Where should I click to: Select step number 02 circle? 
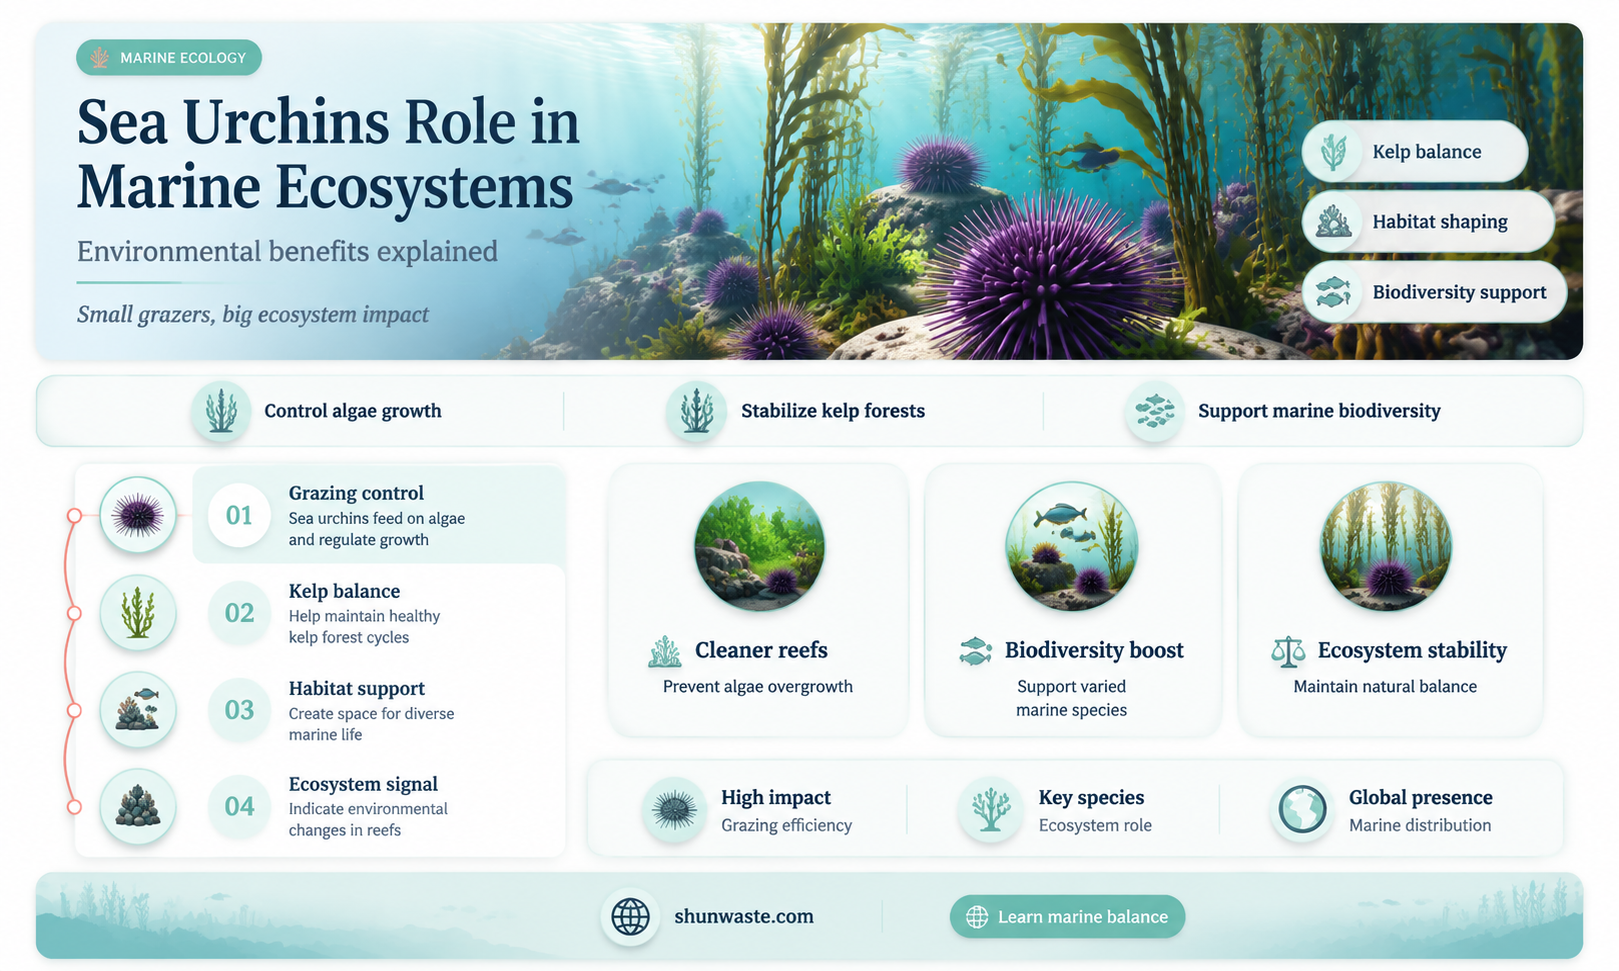click(x=239, y=613)
